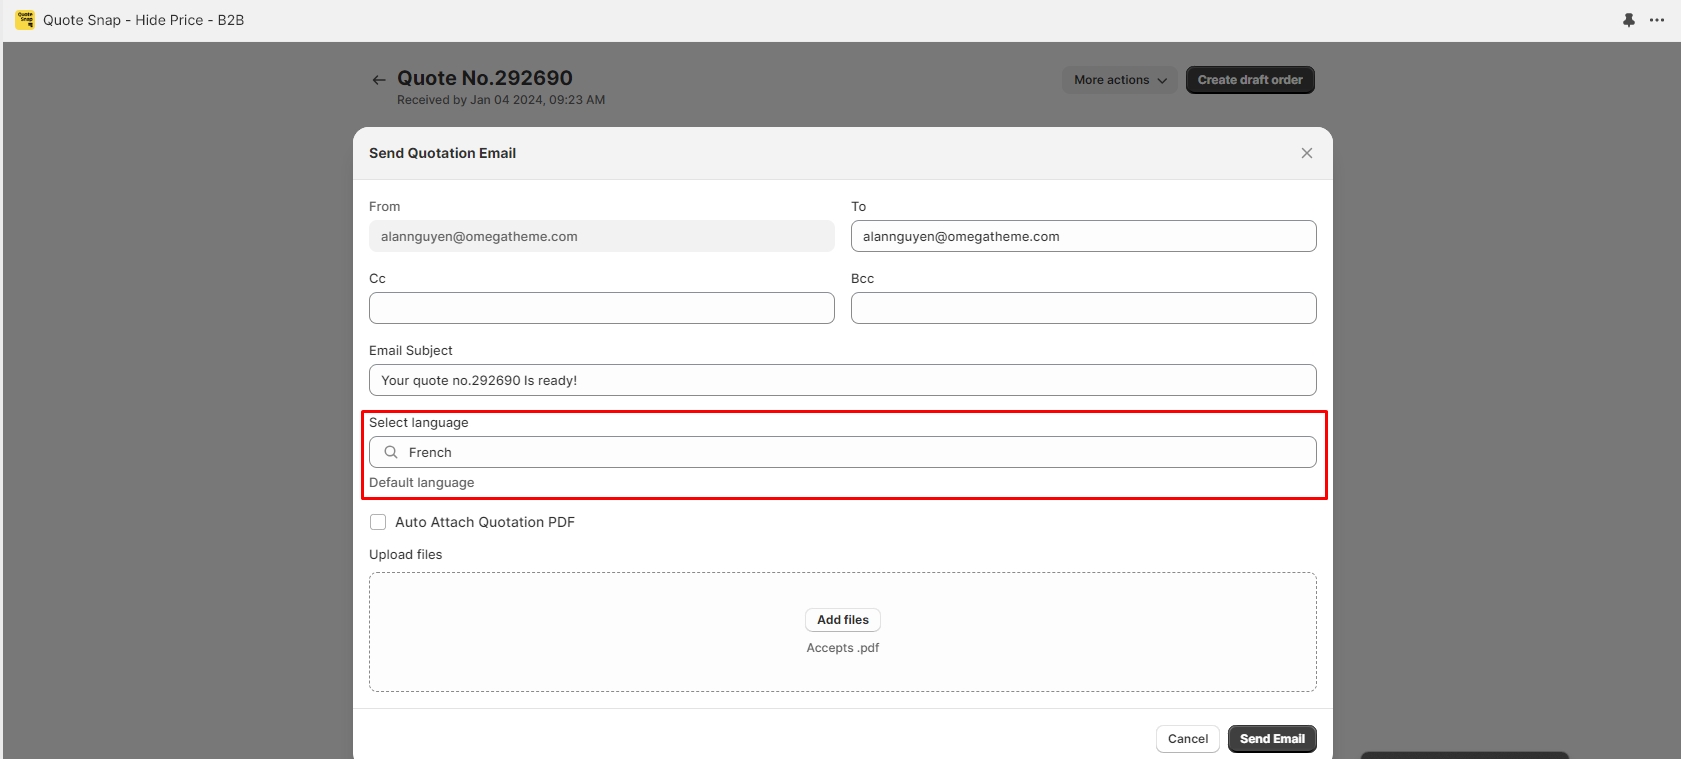
Task: Click the Auto Attach Quotation PDF label
Action: tap(485, 522)
